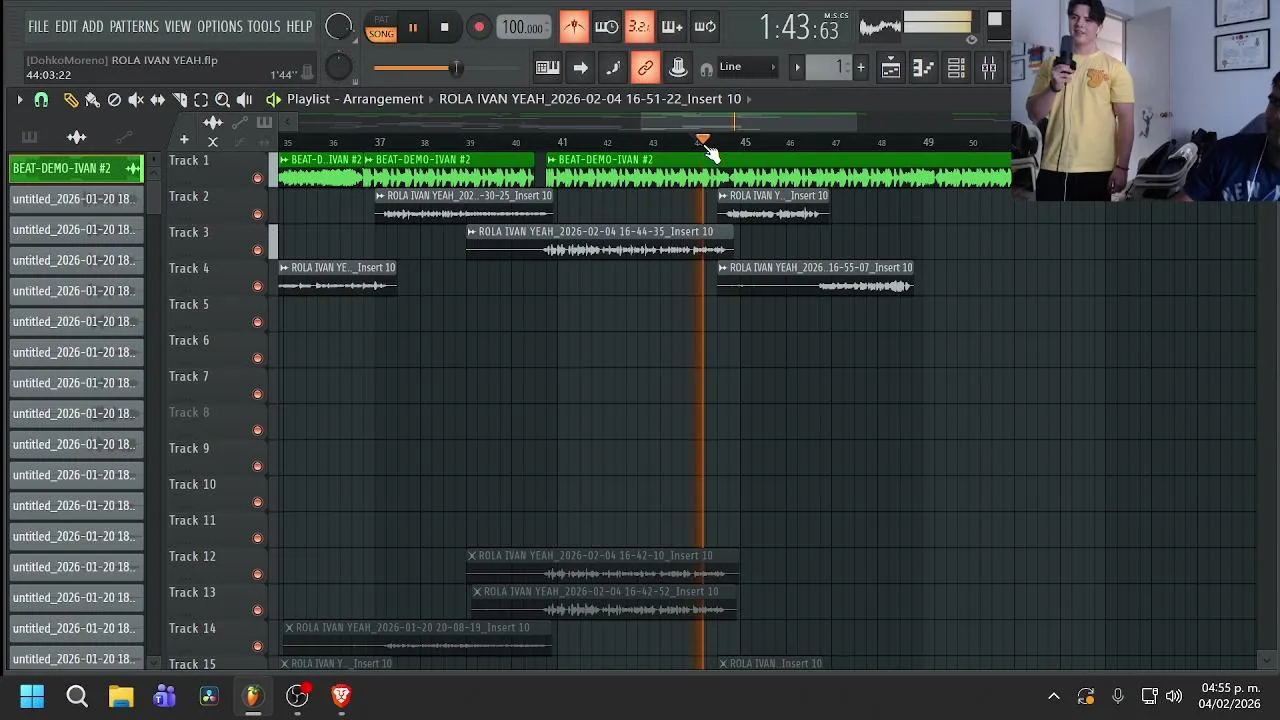Add a new pattern with plus button
The height and width of the screenshot is (720, 1280).
click(860, 68)
